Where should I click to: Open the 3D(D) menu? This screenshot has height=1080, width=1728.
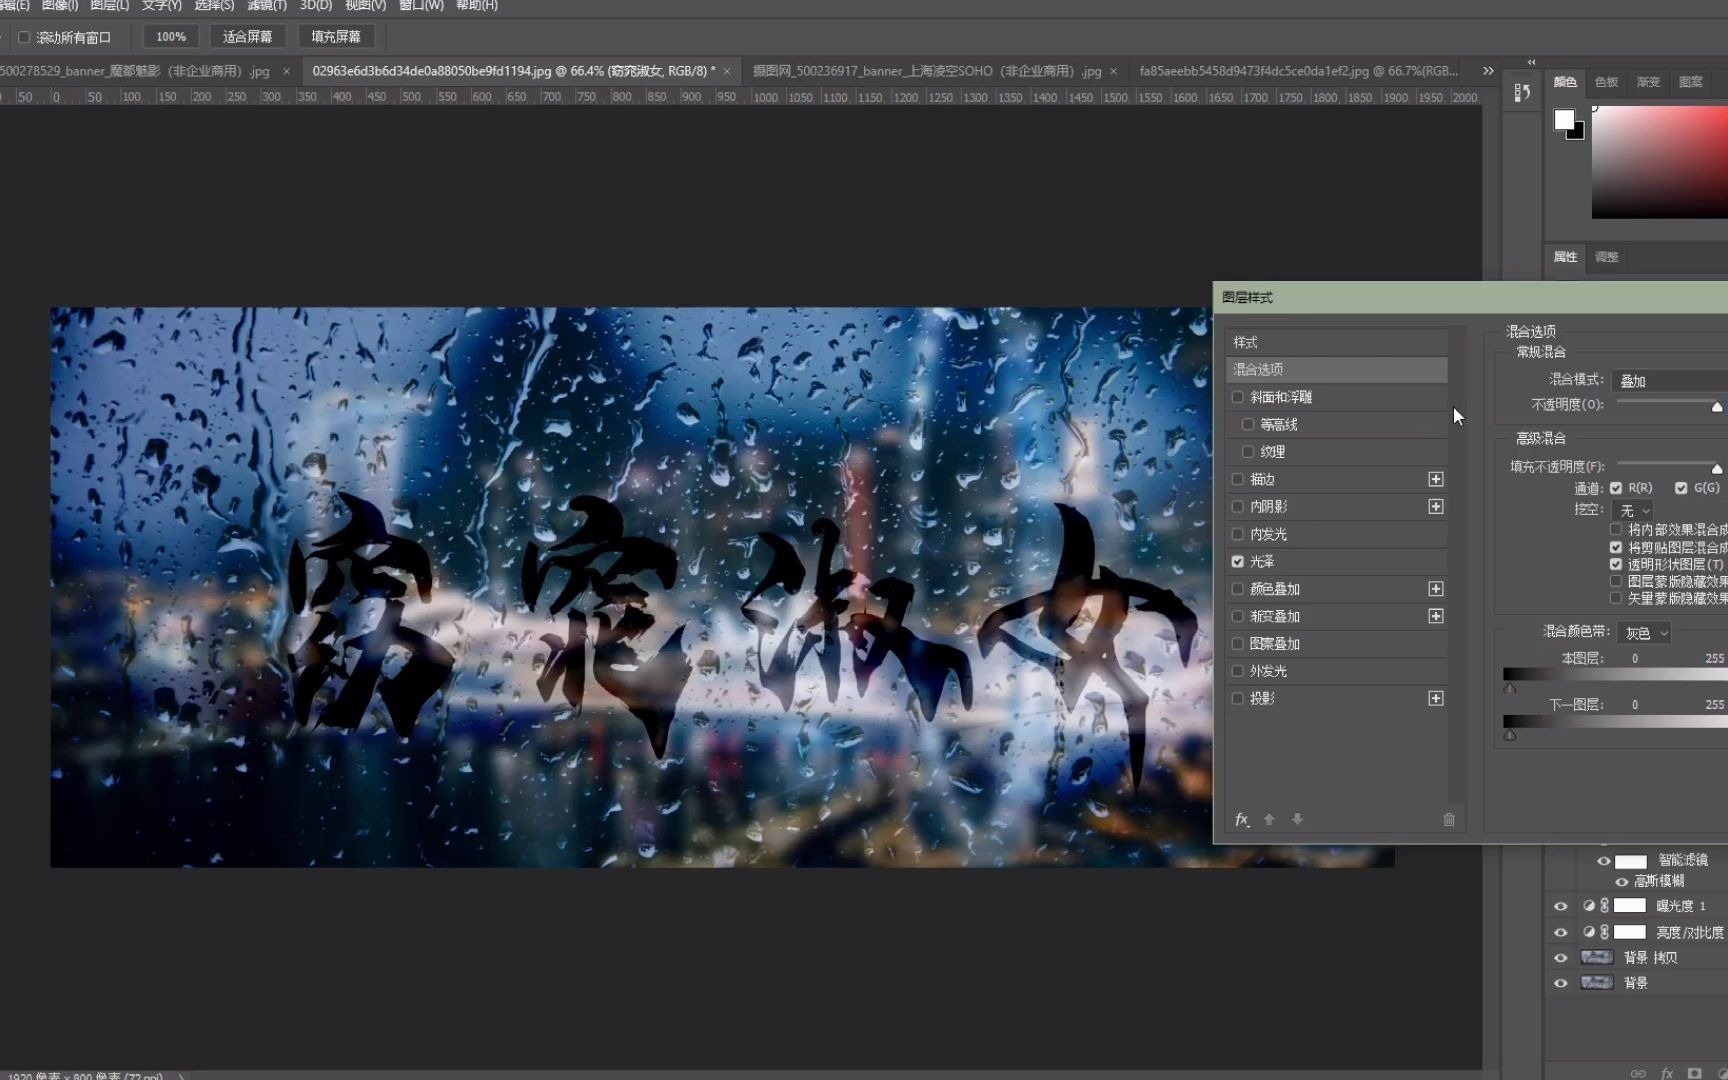pyautogui.click(x=316, y=6)
